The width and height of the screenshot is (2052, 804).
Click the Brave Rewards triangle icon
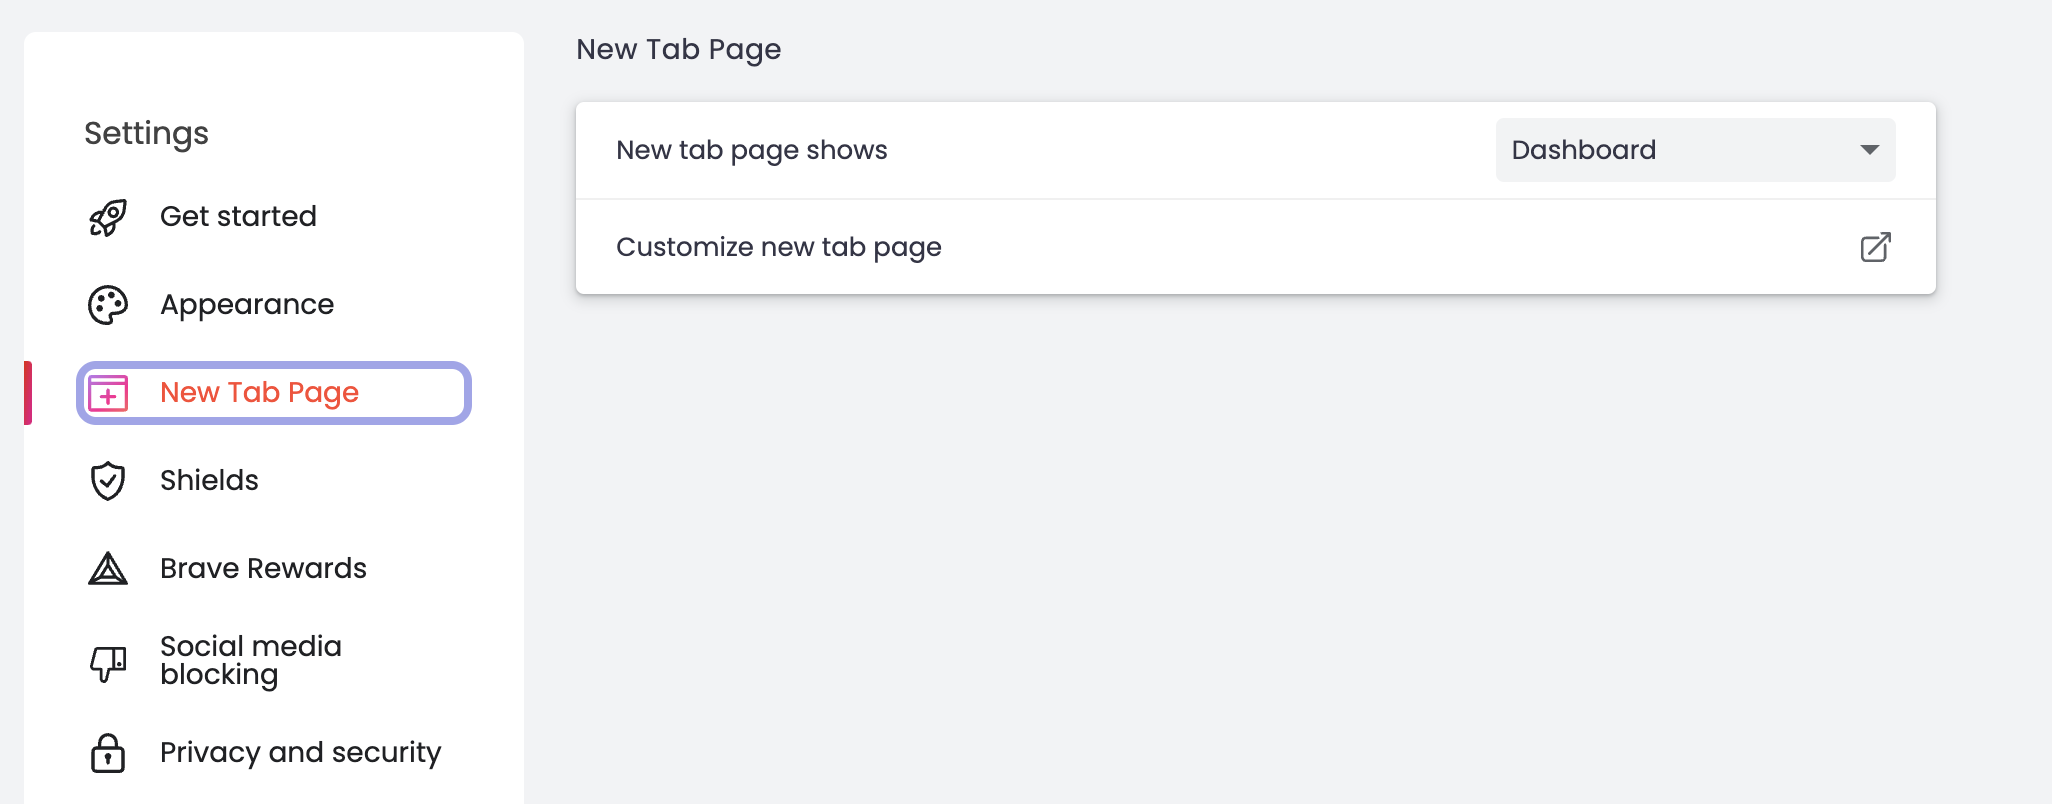[x=108, y=568]
